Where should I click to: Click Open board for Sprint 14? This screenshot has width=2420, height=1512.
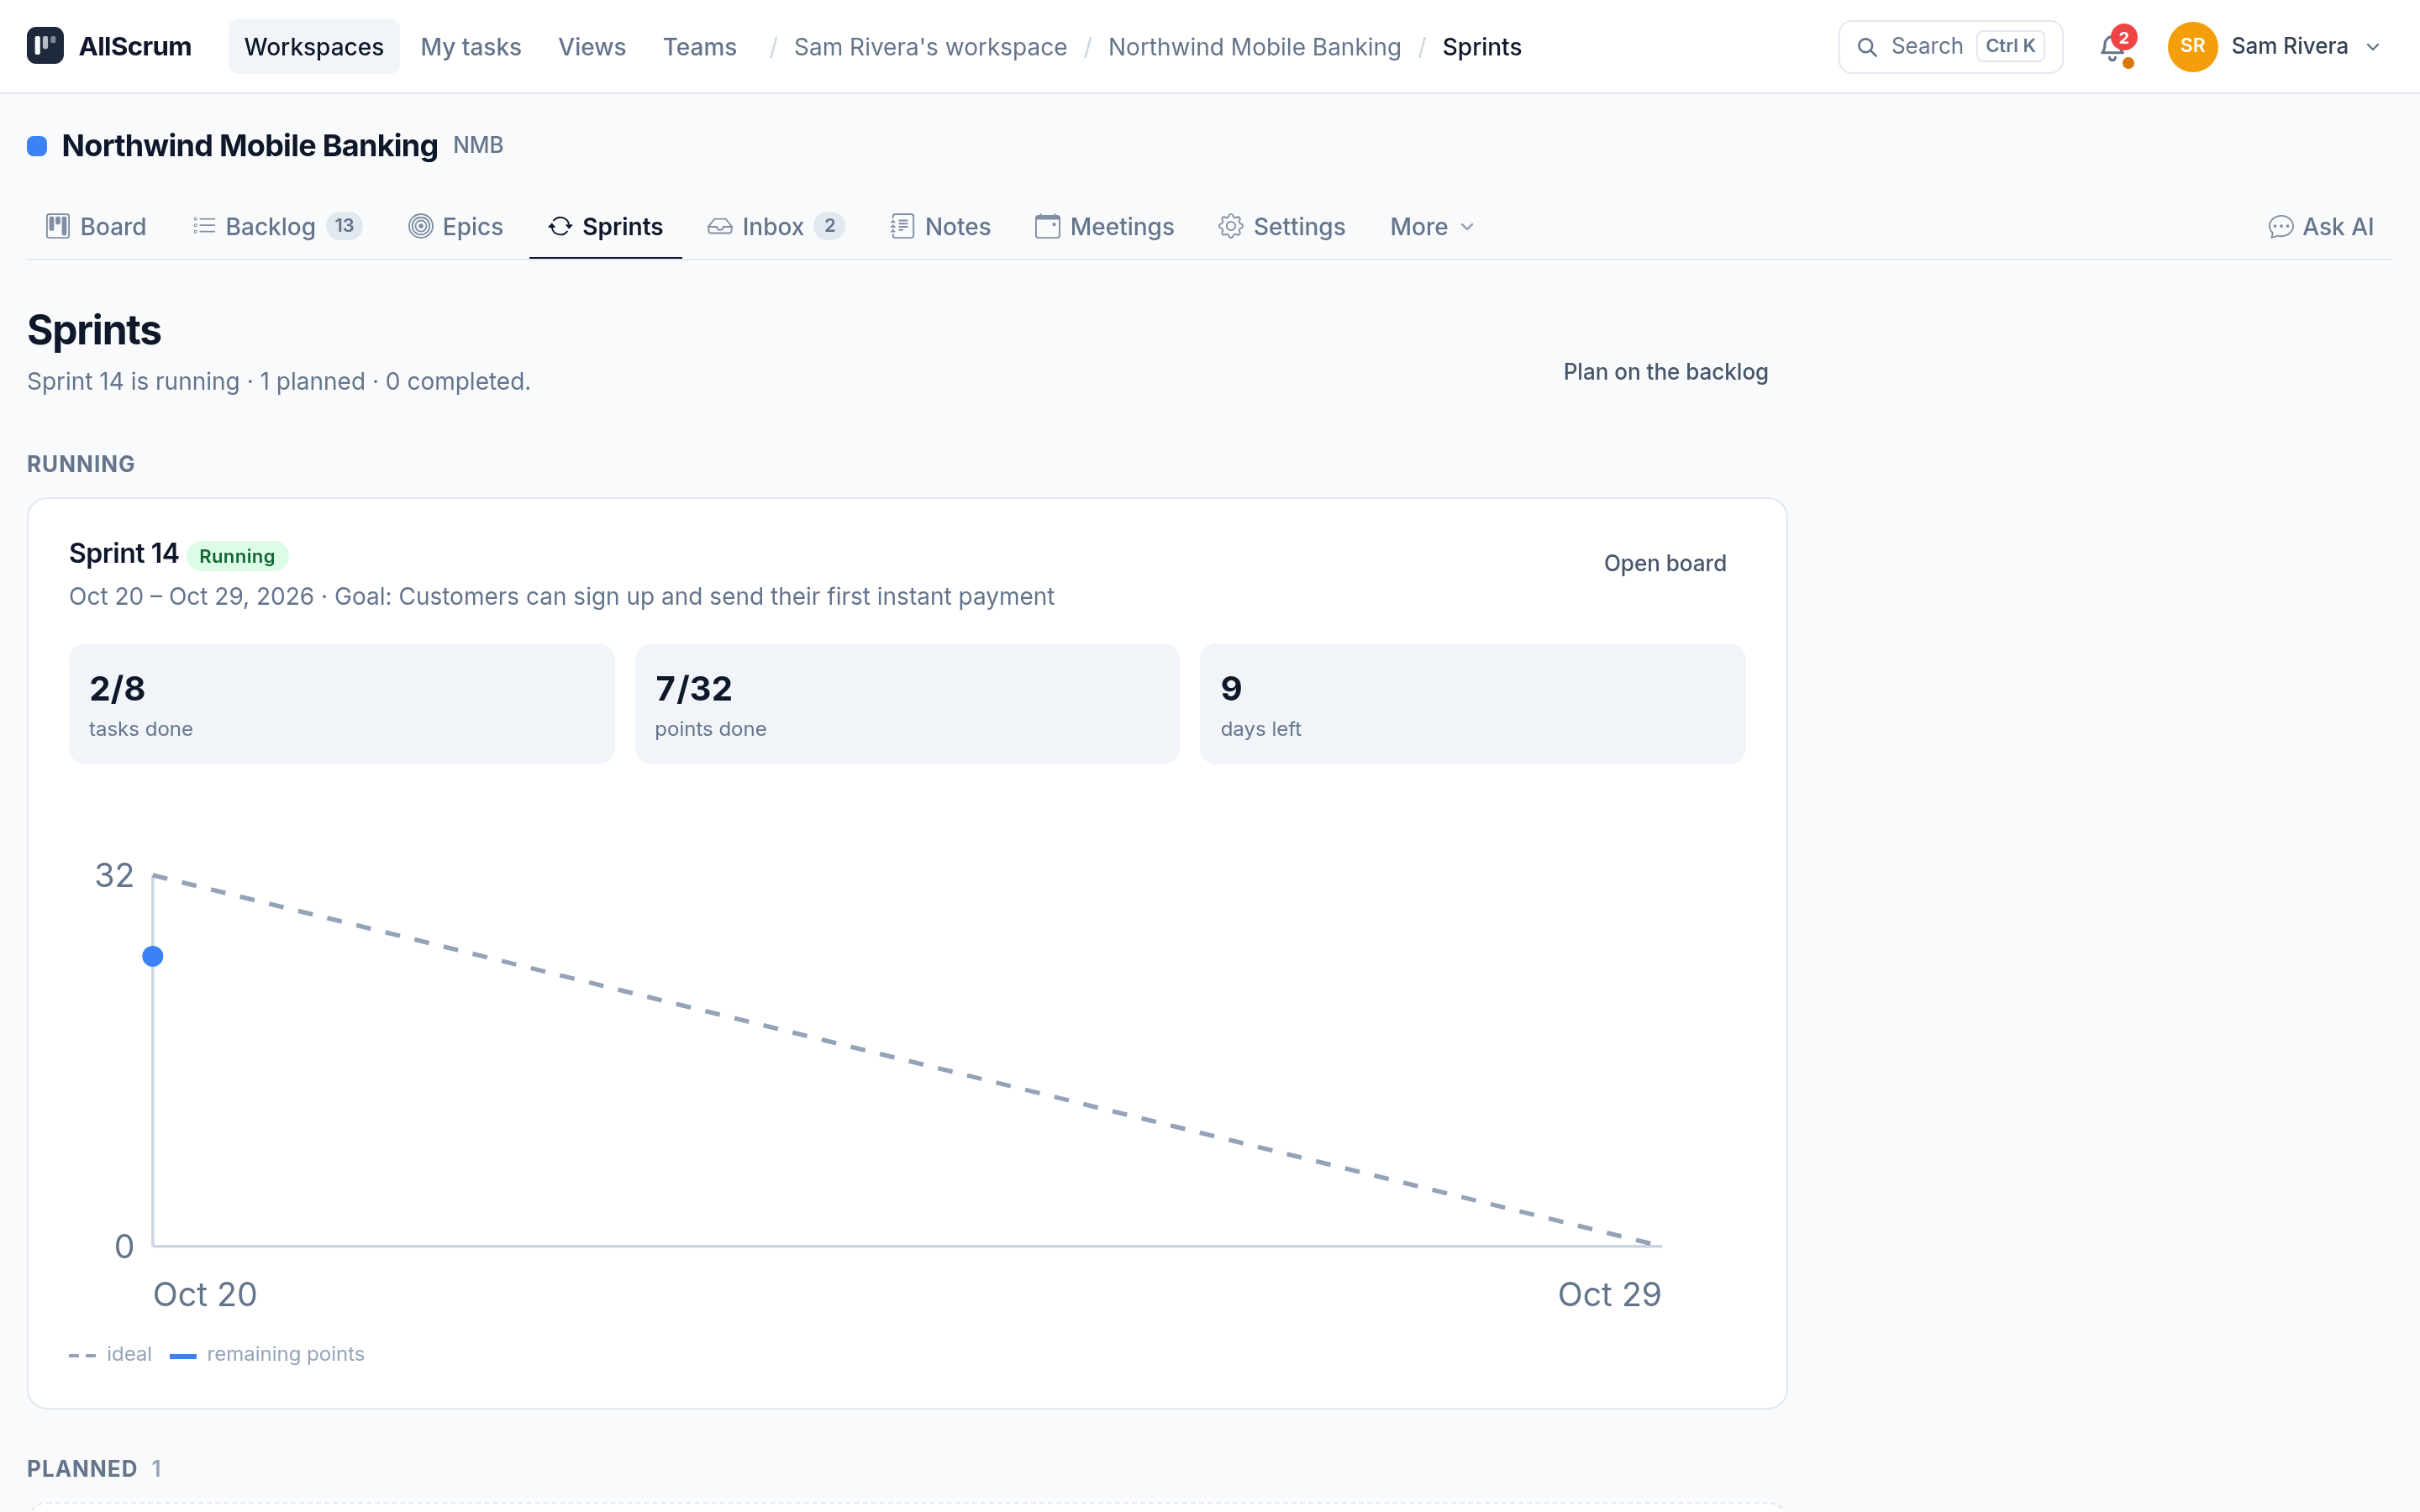click(x=1665, y=563)
